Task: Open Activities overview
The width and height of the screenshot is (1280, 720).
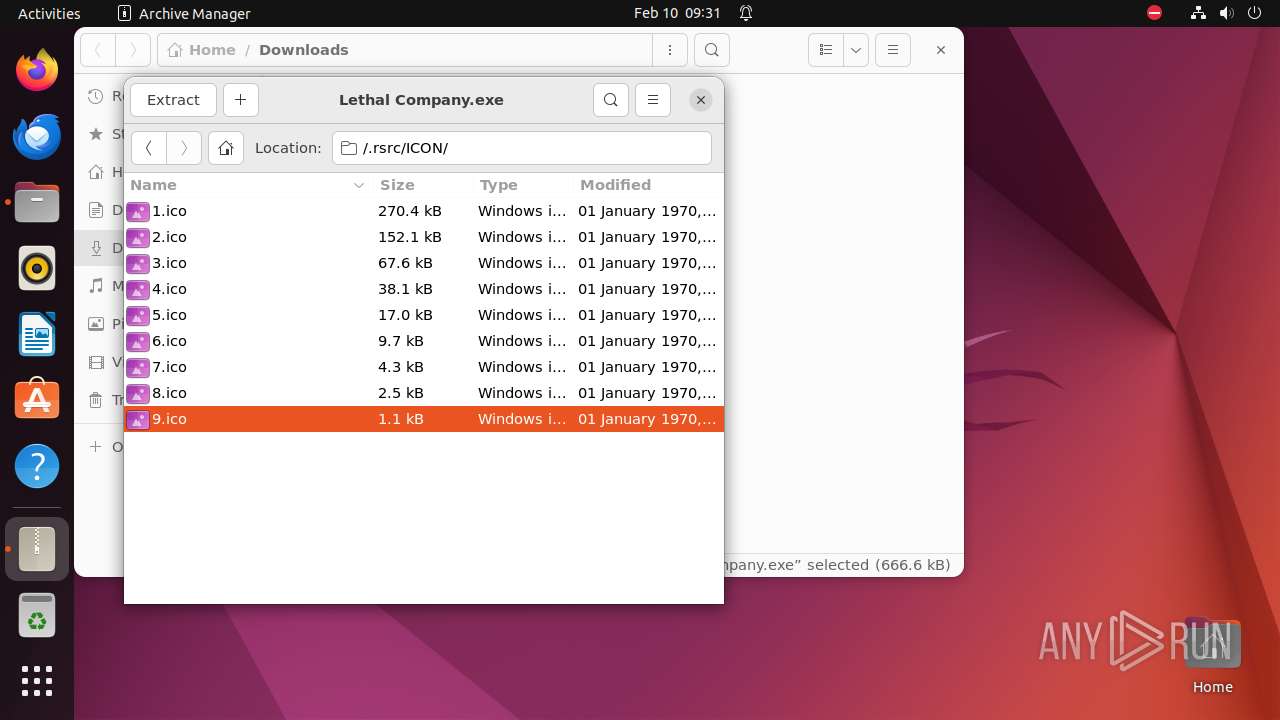Action: click(49, 13)
